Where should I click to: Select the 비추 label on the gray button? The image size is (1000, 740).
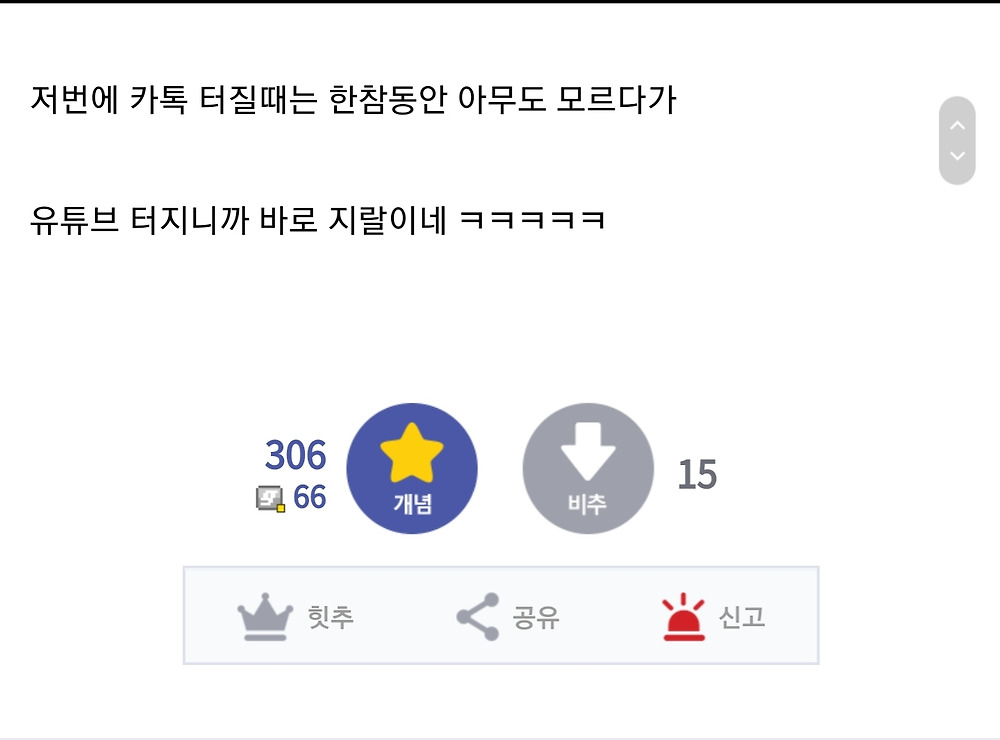point(587,504)
